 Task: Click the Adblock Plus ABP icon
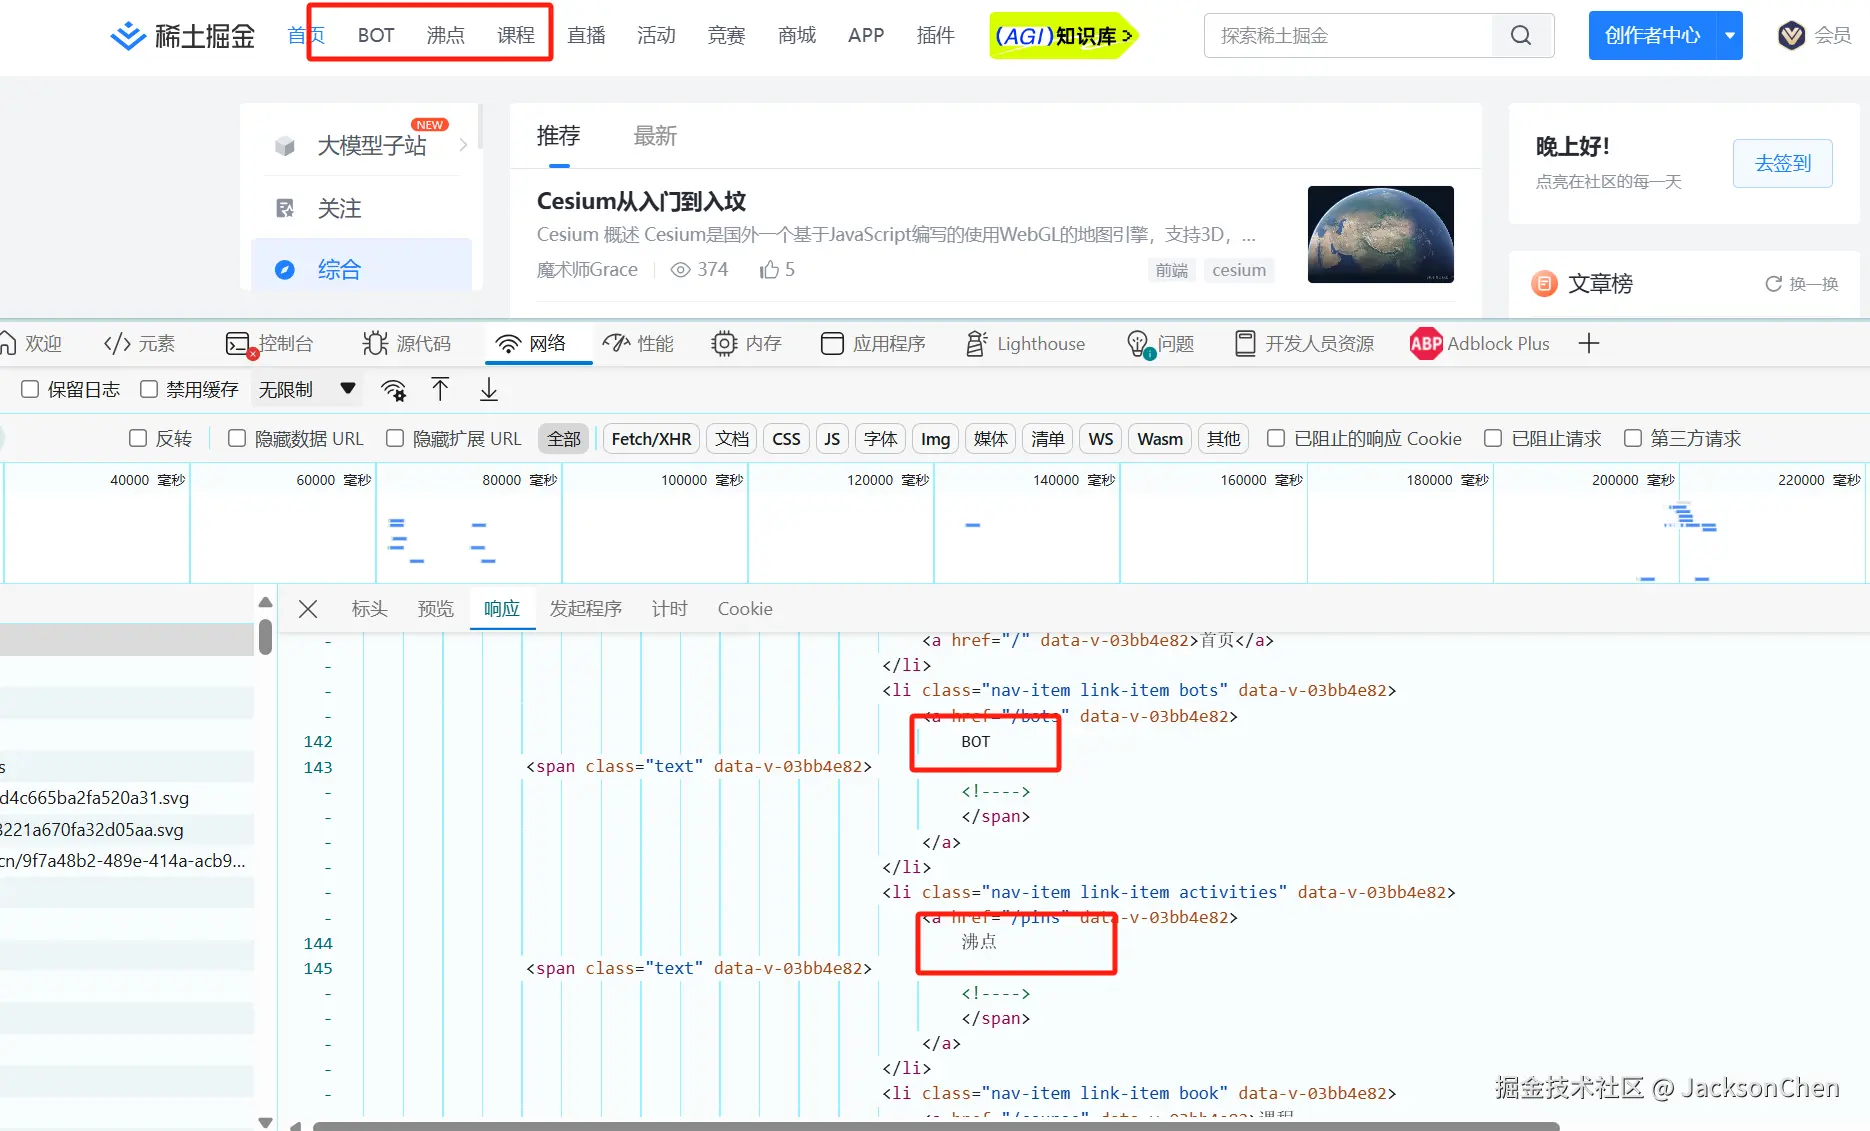tap(1426, 344)
